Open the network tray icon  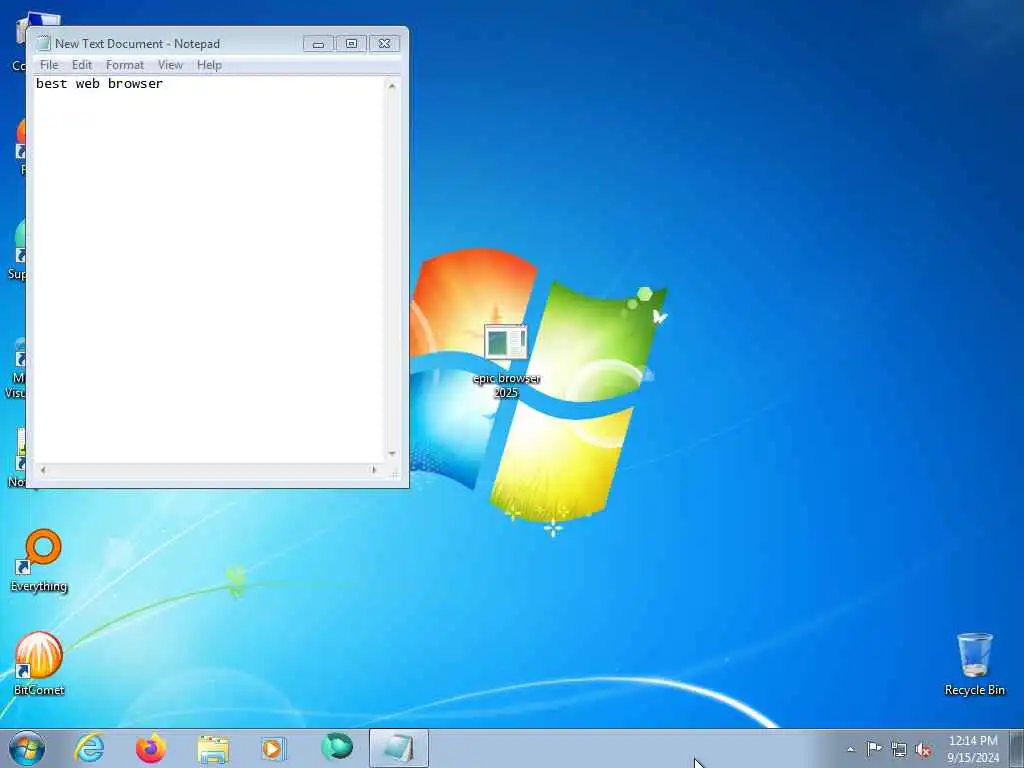(x=899, y=750)
